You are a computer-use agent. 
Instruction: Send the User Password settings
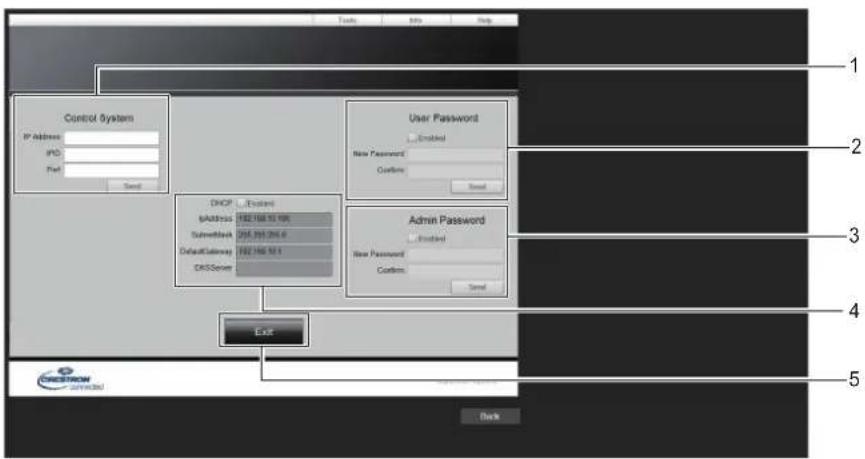[x=477, y=186]
